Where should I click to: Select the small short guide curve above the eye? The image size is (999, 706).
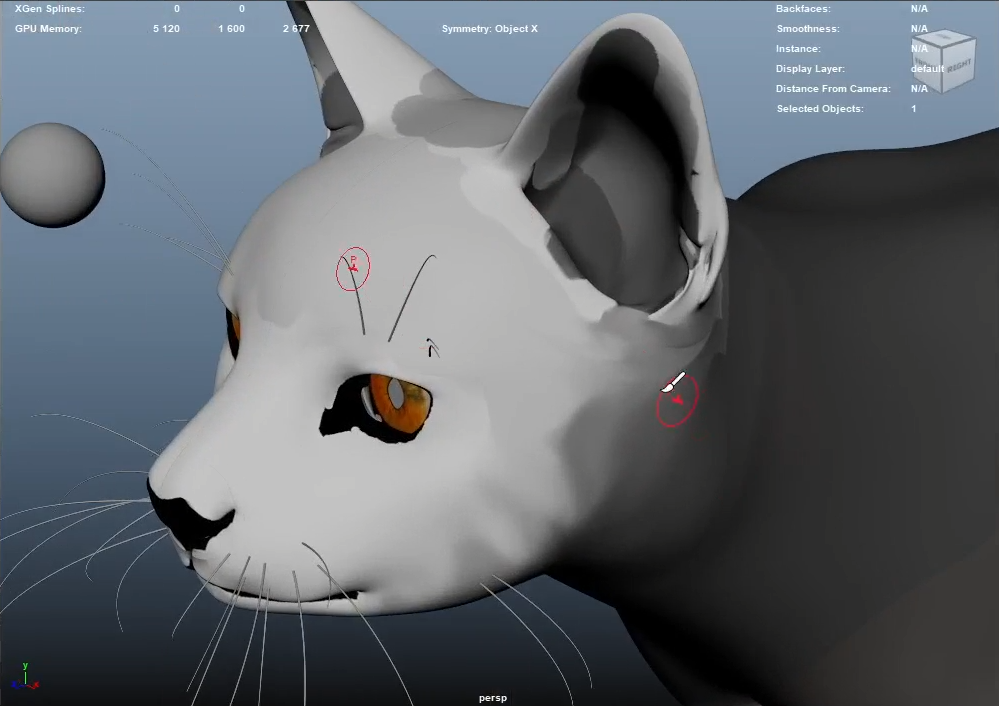point(432,347)
